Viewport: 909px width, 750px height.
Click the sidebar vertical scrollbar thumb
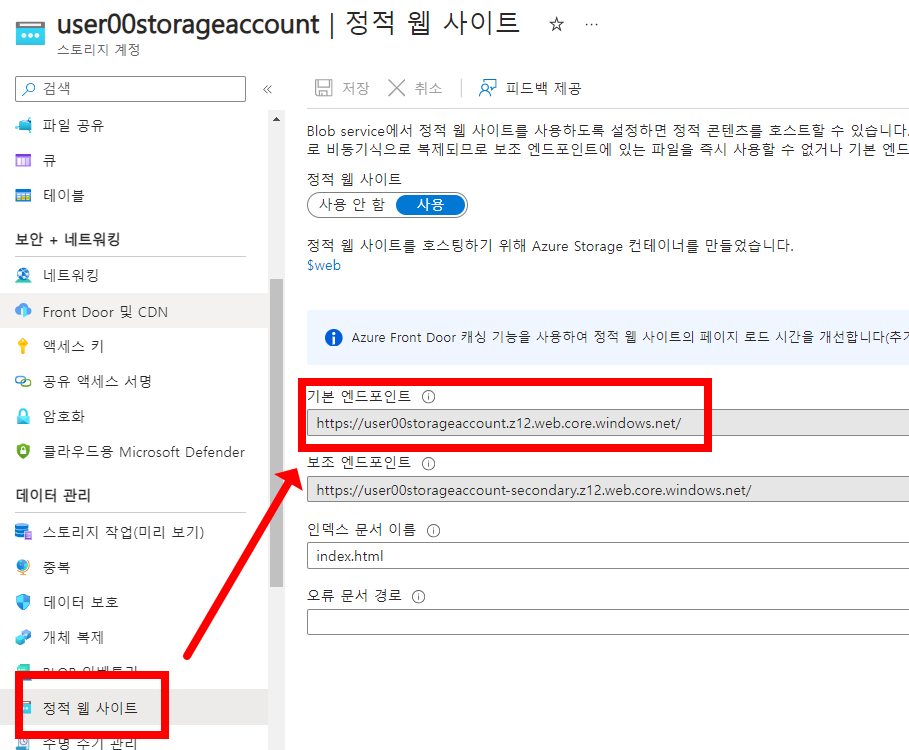click(x=277, y=433)
